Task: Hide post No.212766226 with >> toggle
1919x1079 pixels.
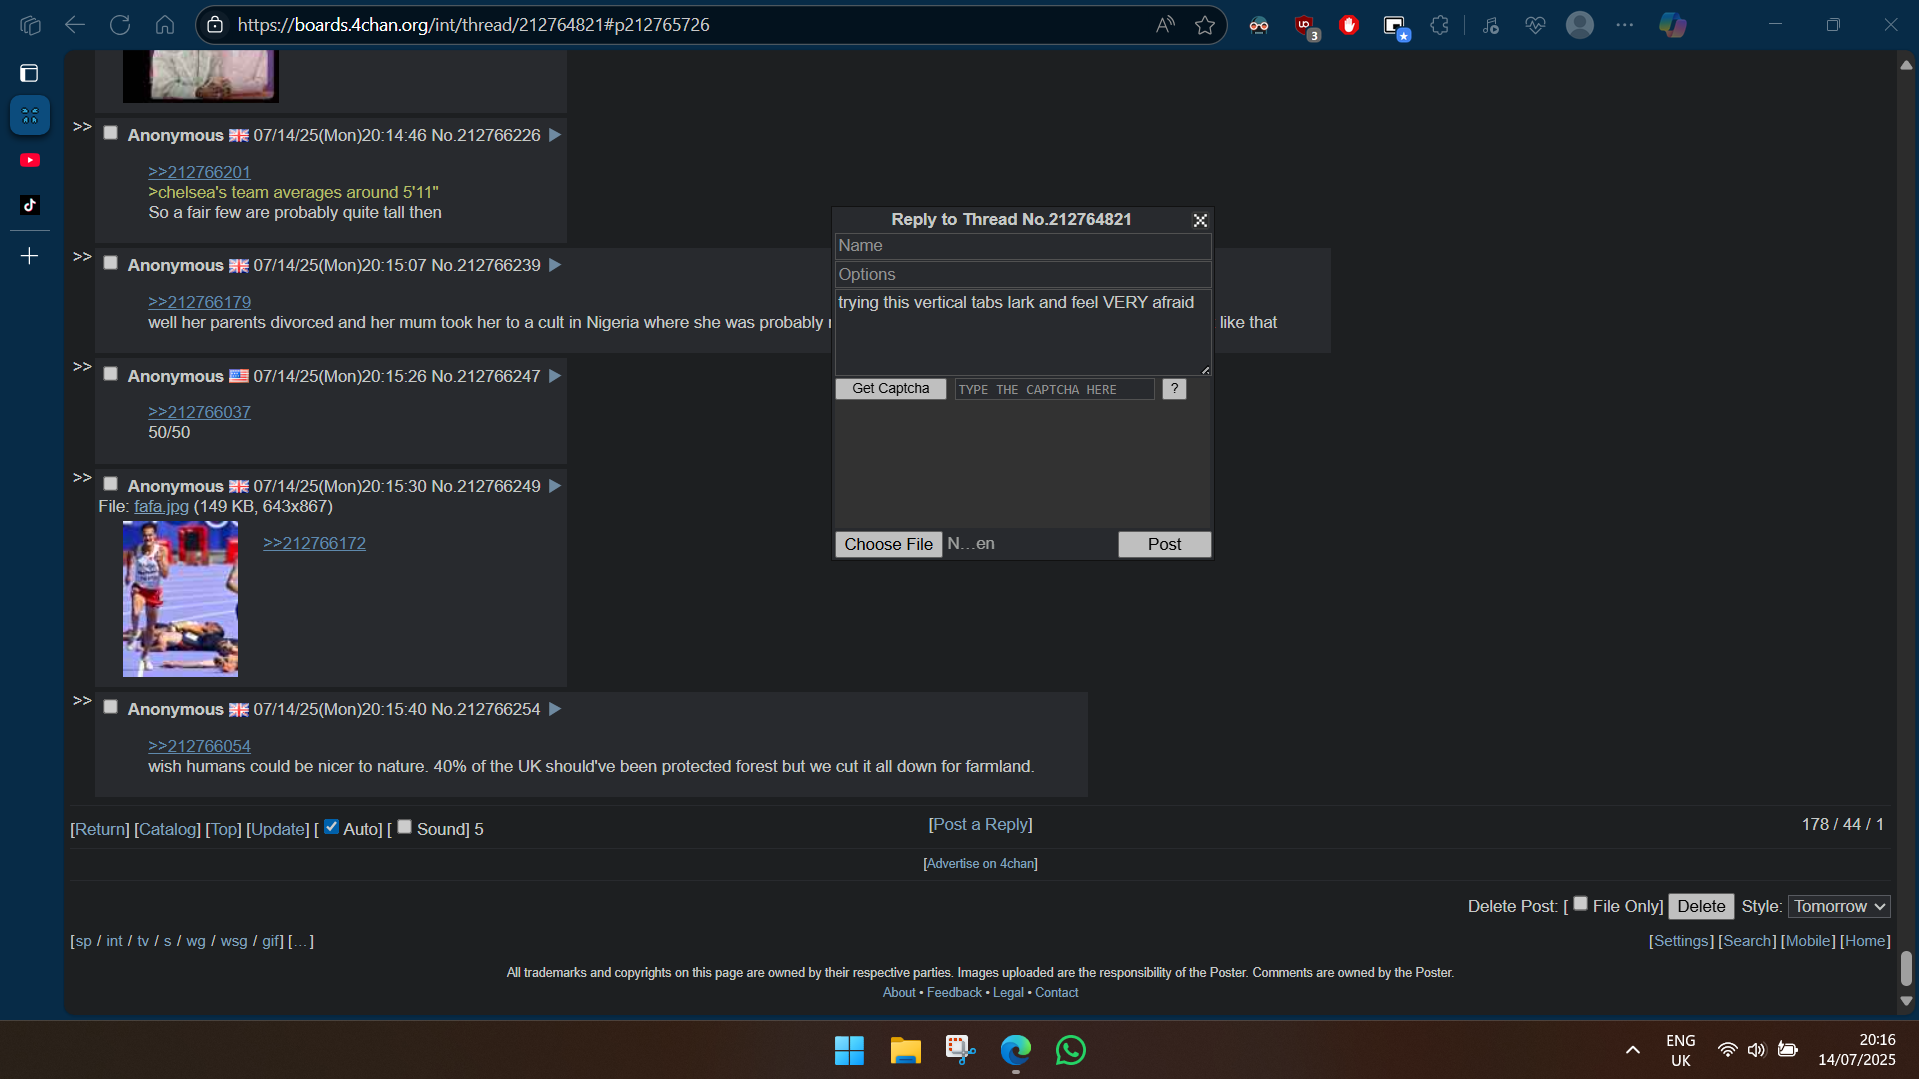Action: click(82, 127)
